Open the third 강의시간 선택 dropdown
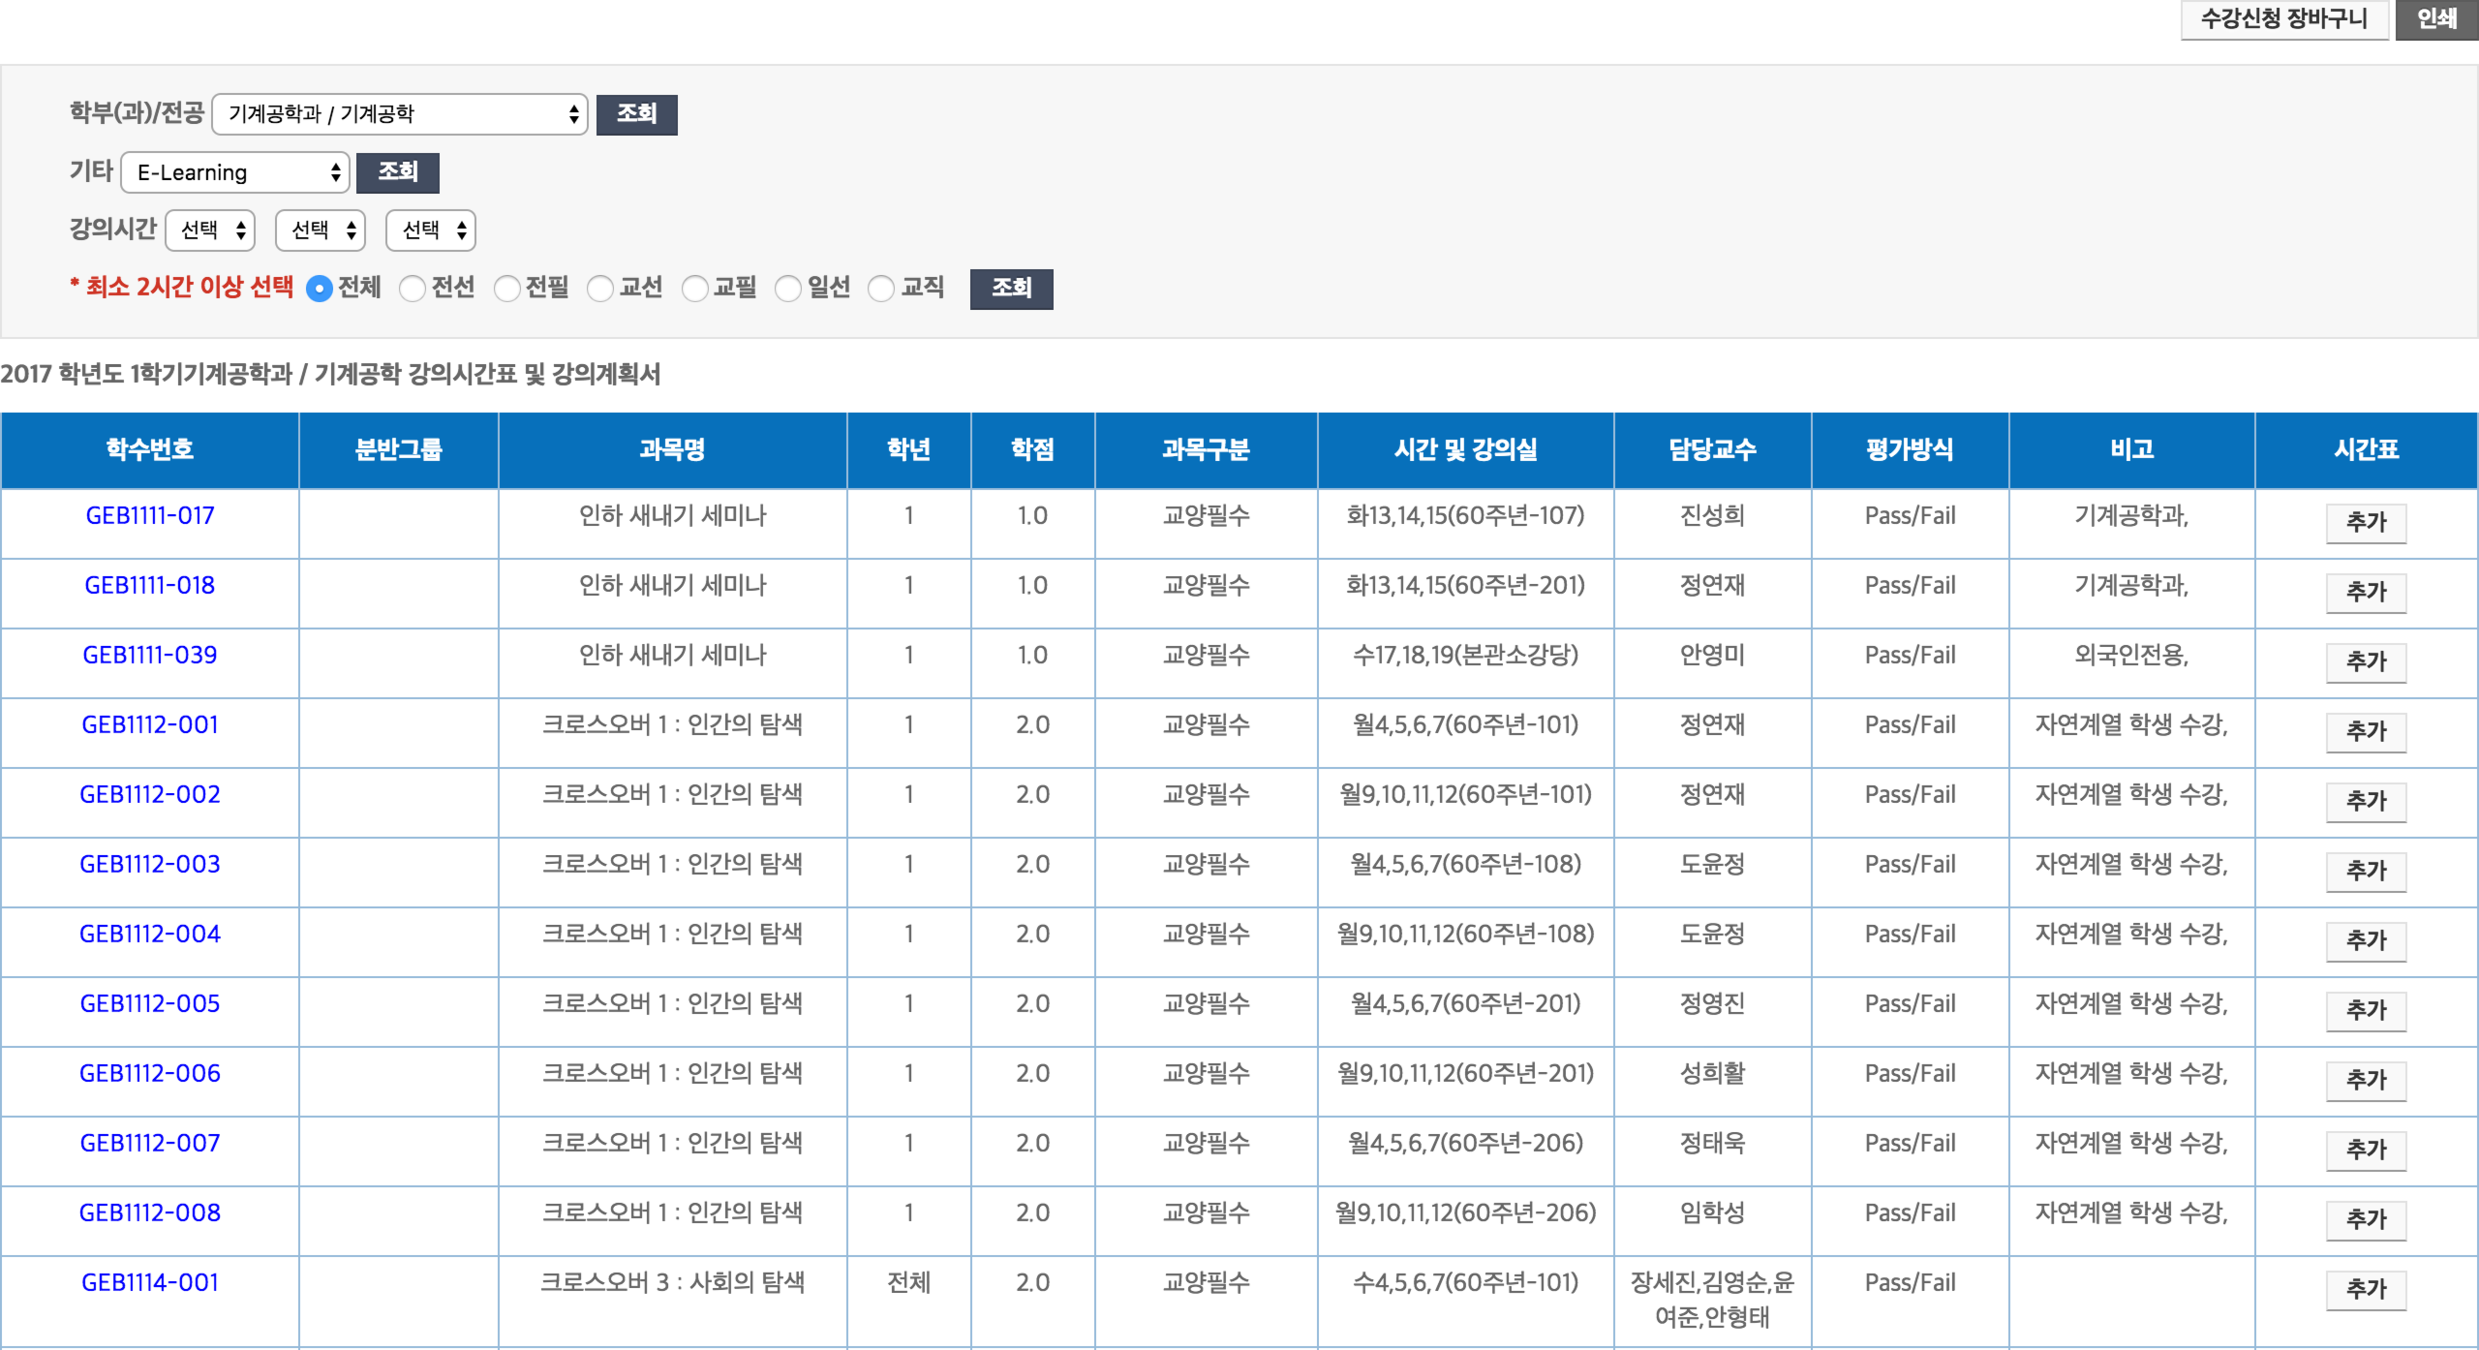The height and width of the screenshot is (1350, 2479). pos(431,230)
